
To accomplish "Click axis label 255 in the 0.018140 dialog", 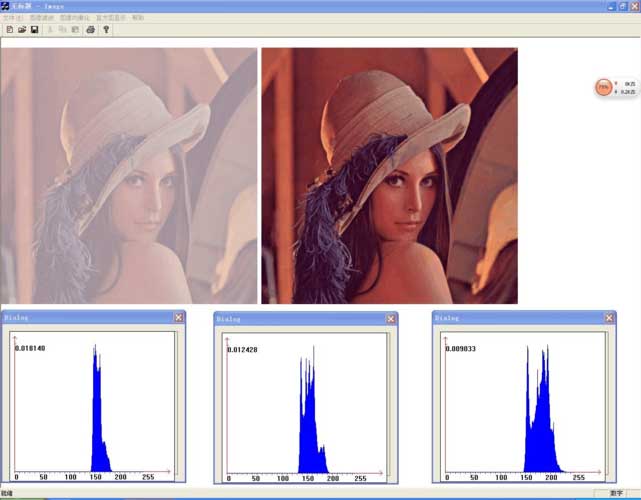I will coord(148,477).
